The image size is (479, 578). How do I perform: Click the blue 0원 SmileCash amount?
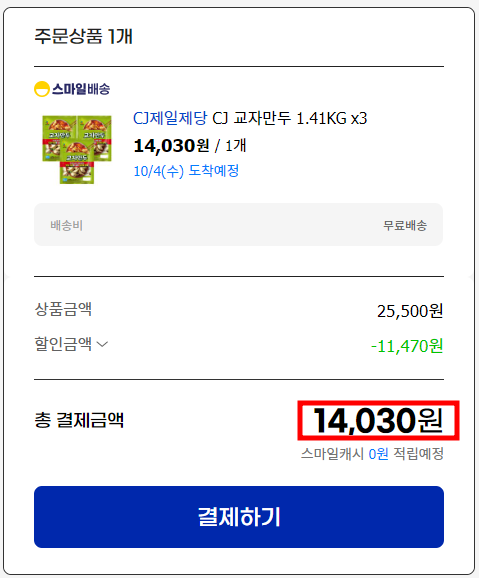(x=379, y=454)
